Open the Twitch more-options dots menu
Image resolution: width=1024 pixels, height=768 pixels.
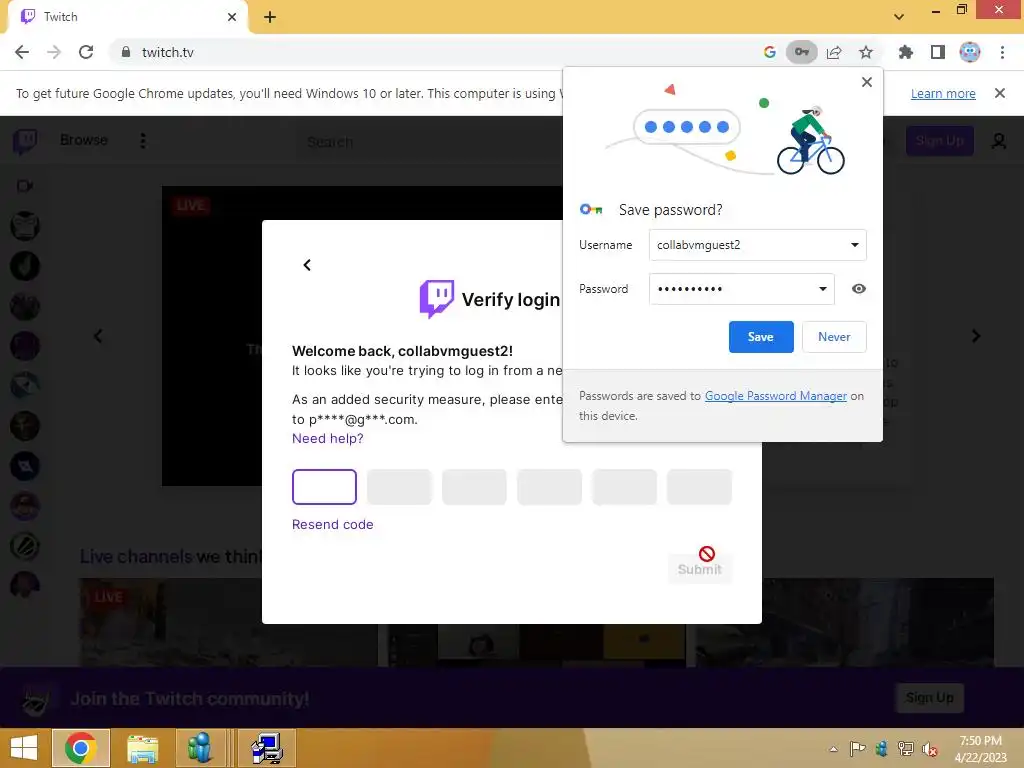point(143,140)
